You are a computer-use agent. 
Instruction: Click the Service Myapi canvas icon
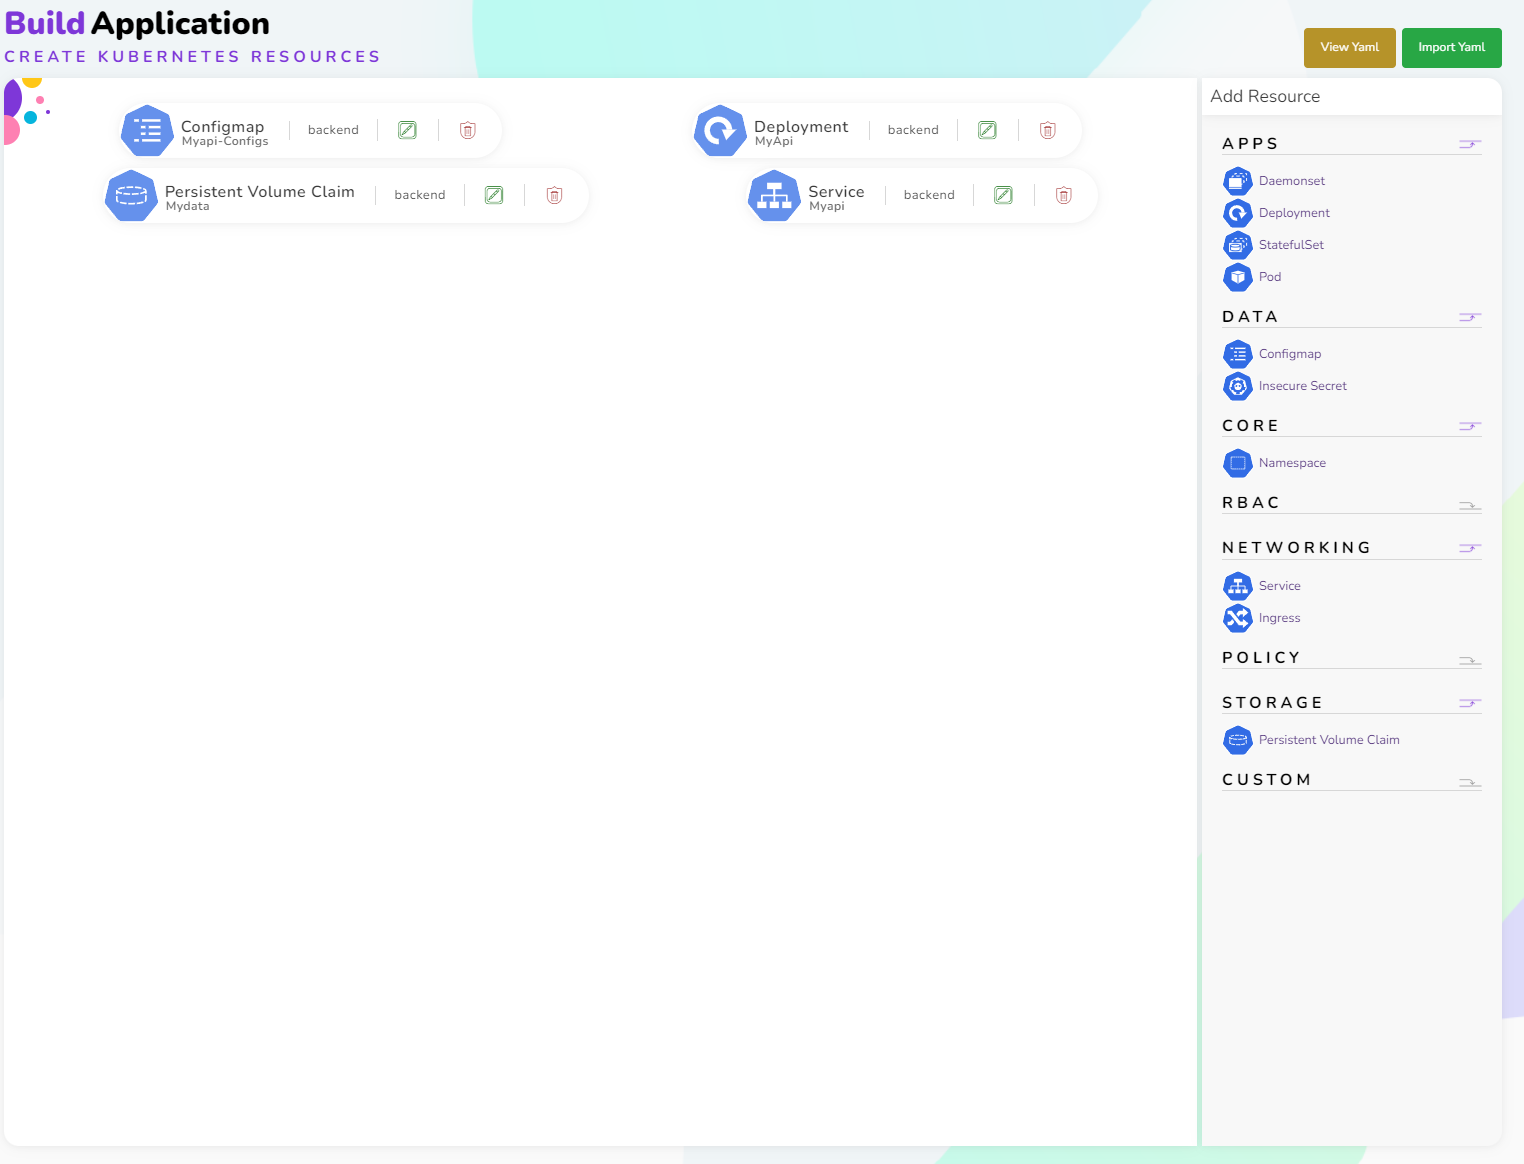tap(774, 196)
